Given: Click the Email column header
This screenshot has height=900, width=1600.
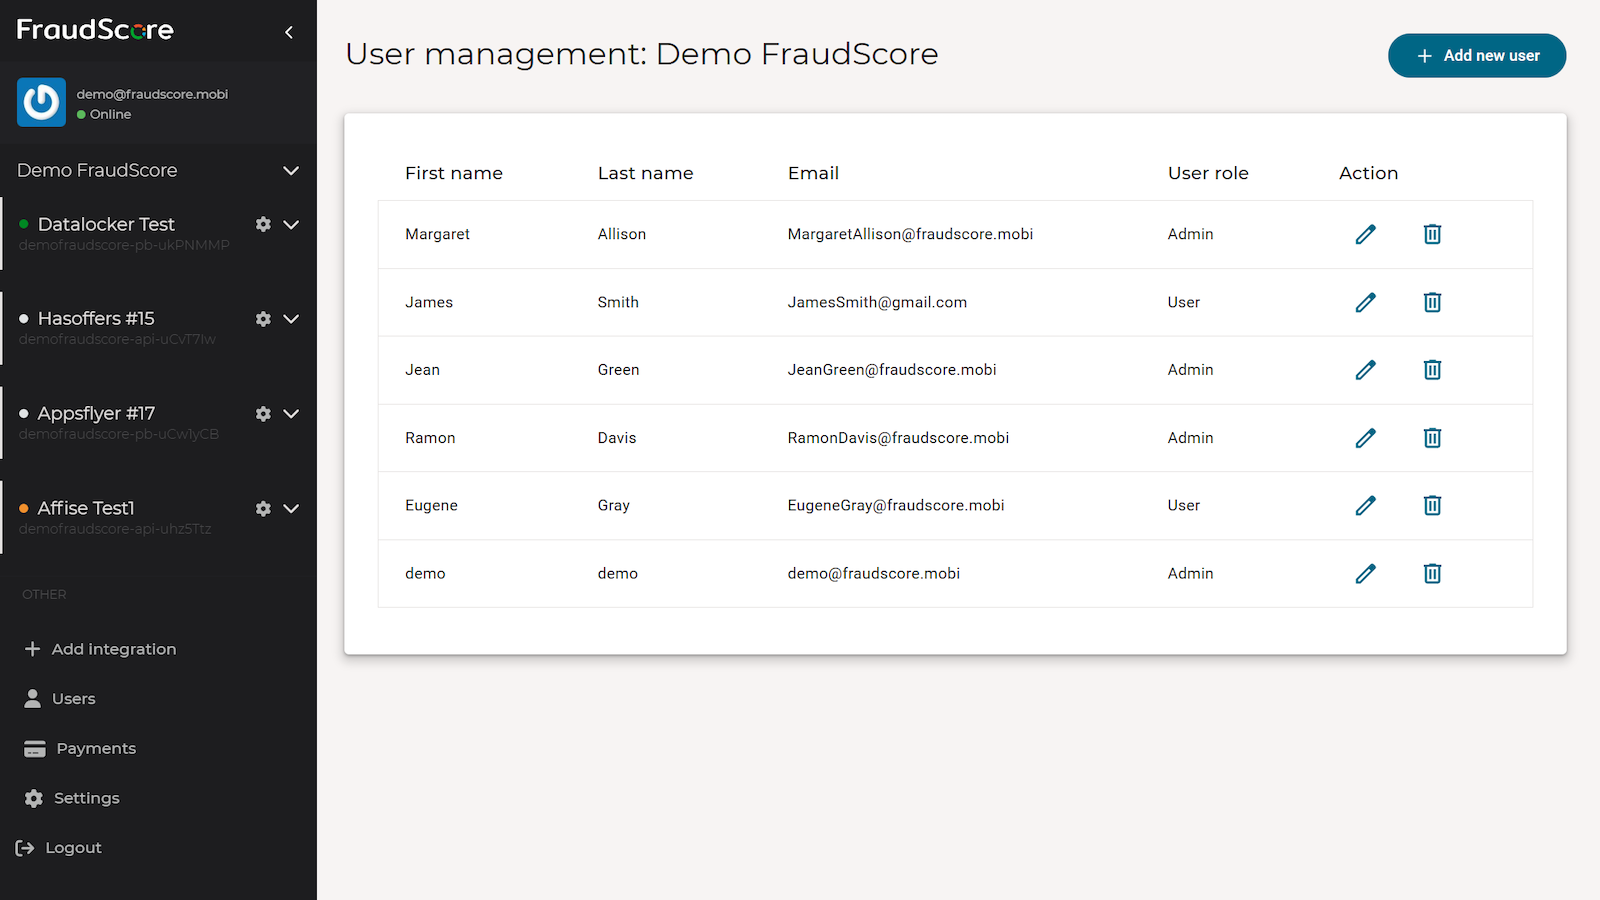Looking at the screenshot, I should pyautogui.click(x=813, y=173).
